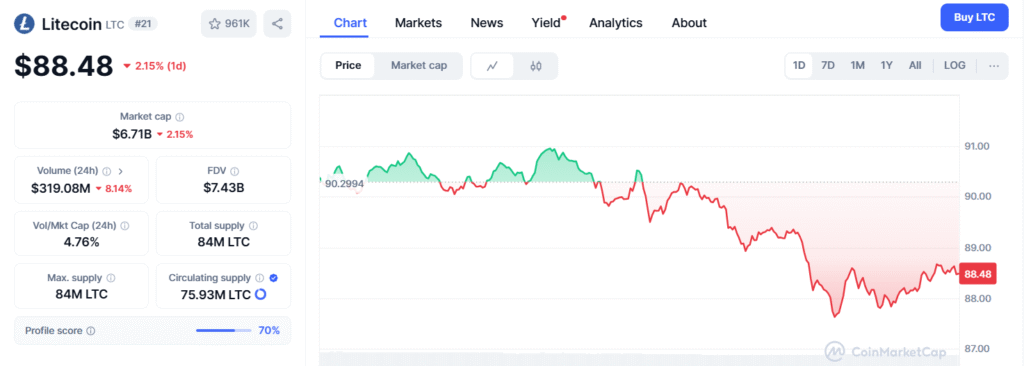
Task: Click the Profile score progress bar
Action: click(223, 331)
